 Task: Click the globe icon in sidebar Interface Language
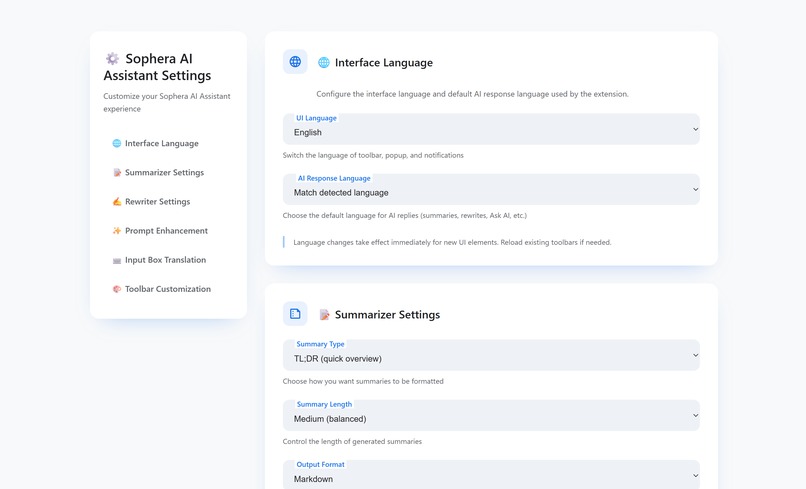(117, 143)
